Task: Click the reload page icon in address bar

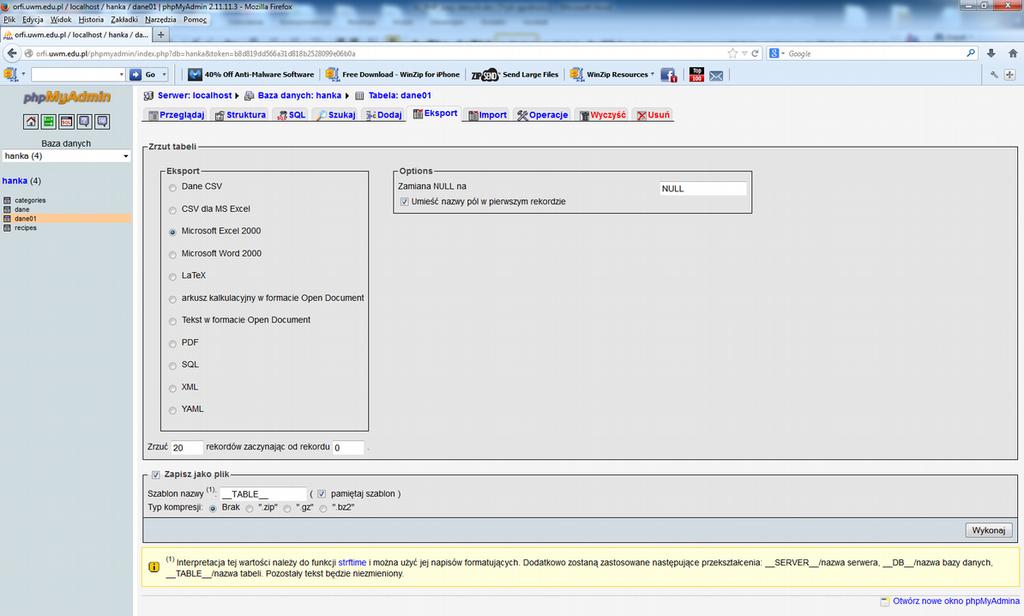Action: tap(755, 54)
